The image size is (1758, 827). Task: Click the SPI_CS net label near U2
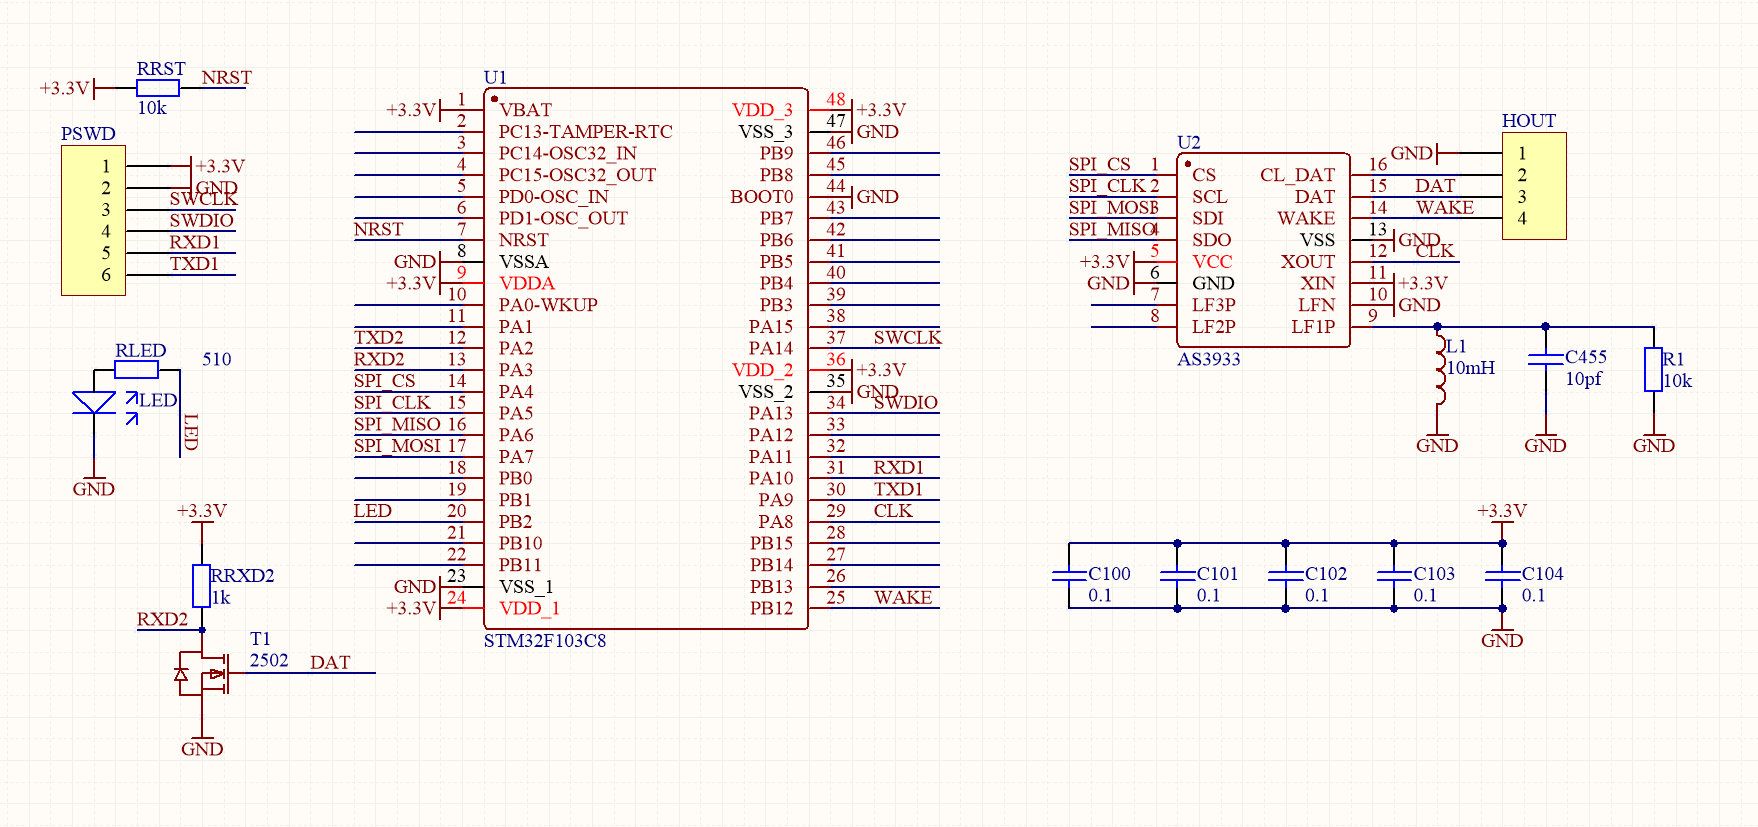point(1100,164)
